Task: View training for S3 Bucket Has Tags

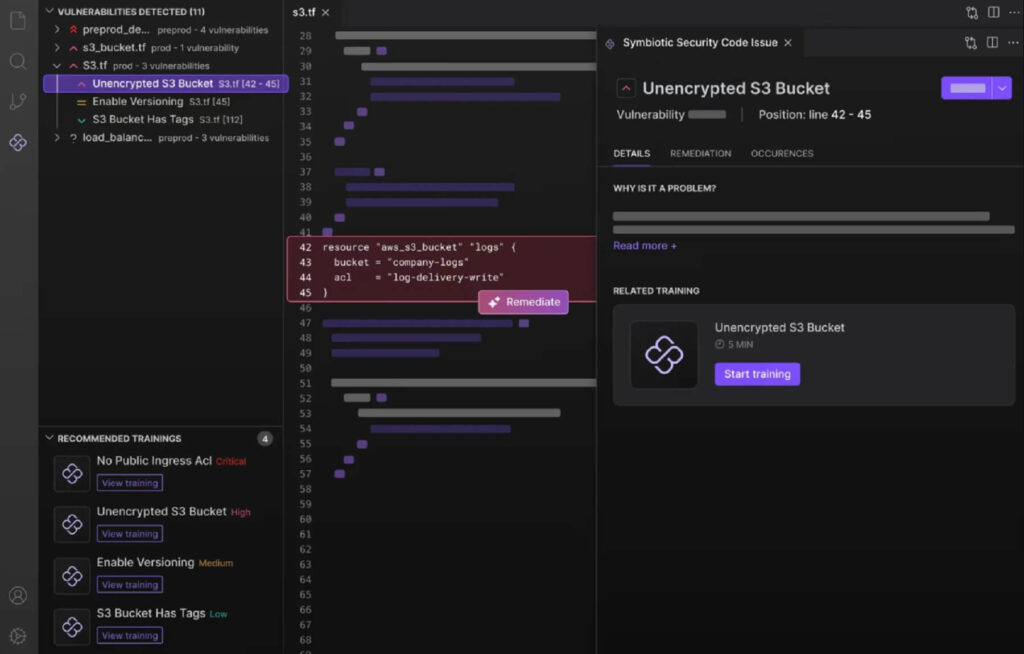Action: (x=130, y=636)
